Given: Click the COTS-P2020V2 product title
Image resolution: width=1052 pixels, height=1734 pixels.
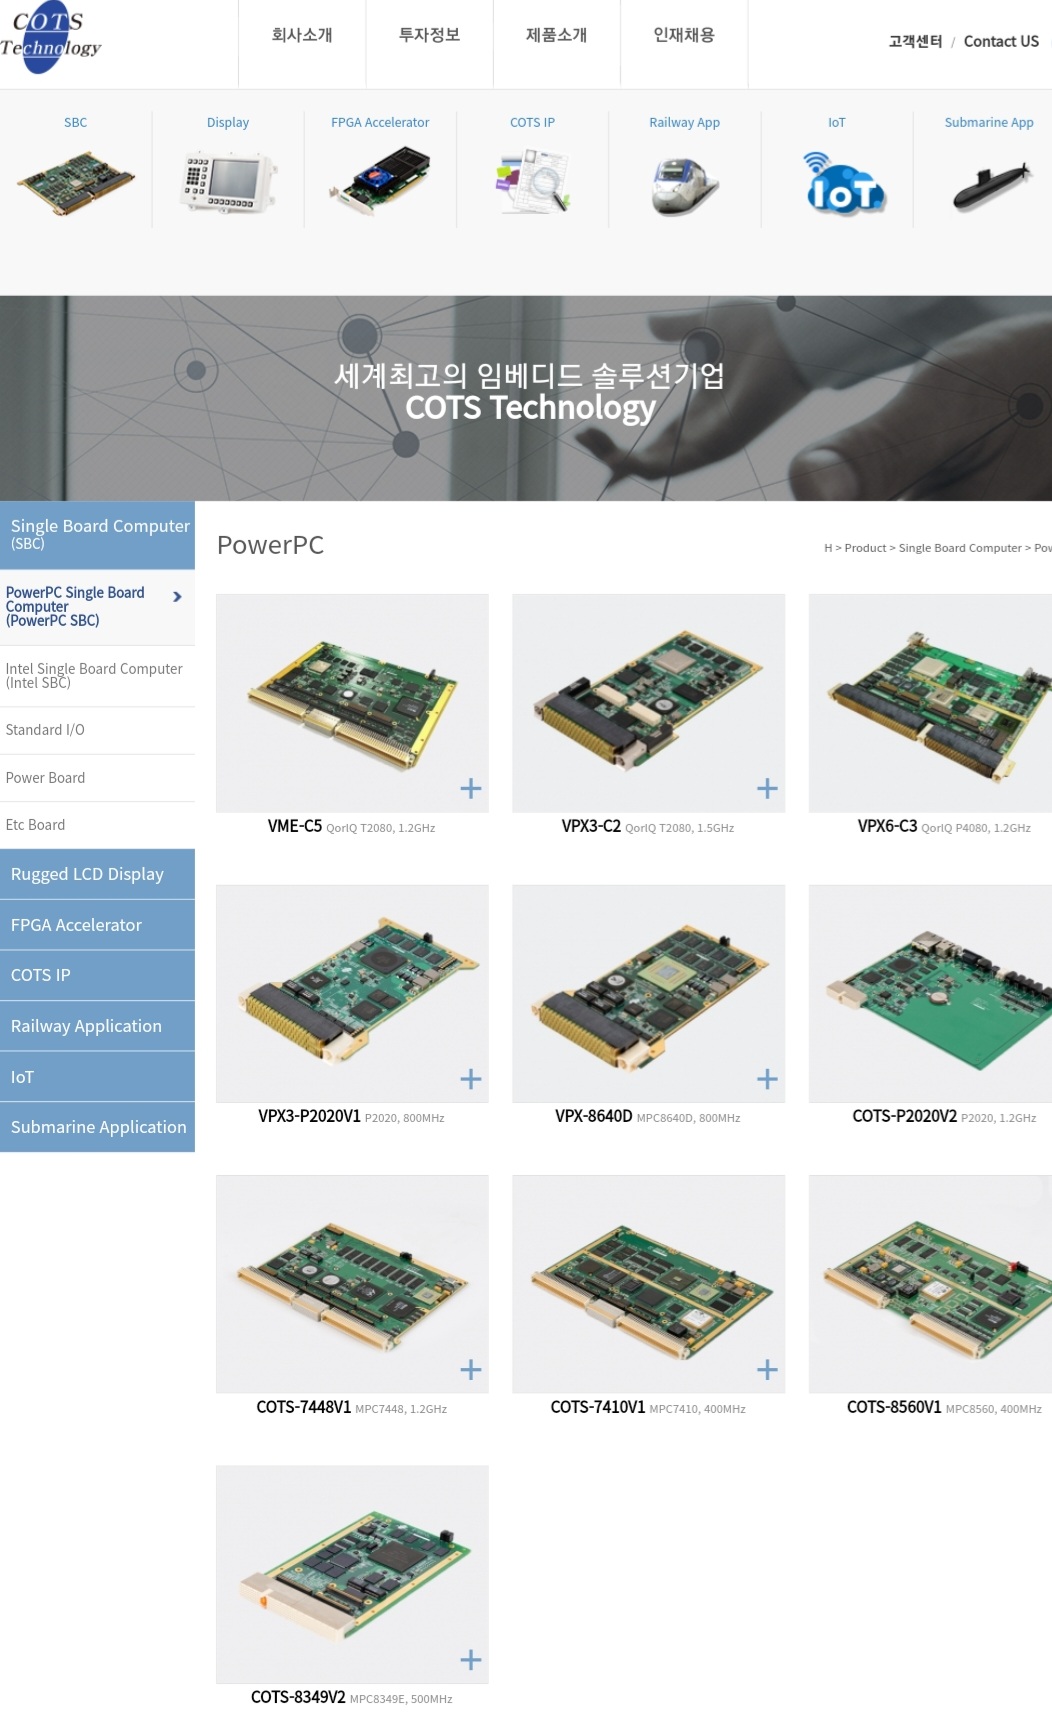Looking at the screenshot, I should coord(904,1116).
